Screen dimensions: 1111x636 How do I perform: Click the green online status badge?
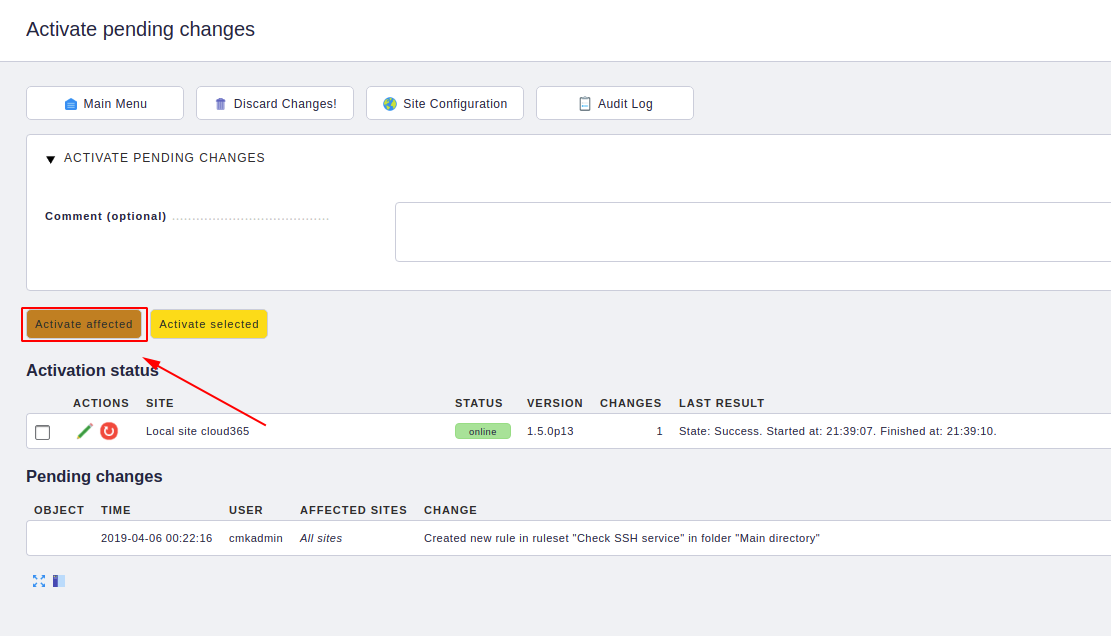coord(483,431)
